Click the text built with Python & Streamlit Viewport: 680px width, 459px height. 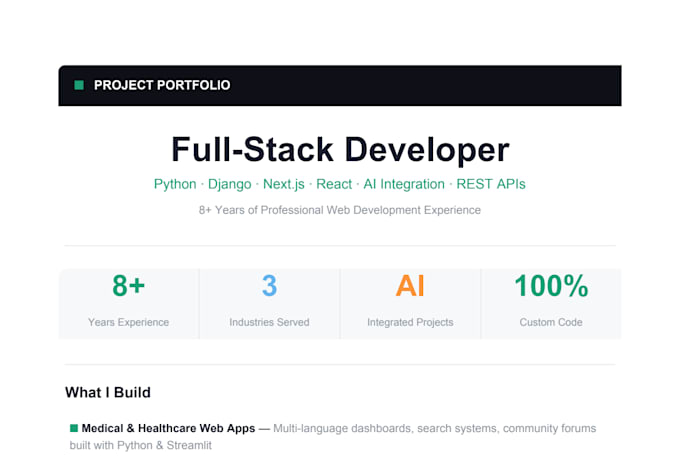pos(141,446)
